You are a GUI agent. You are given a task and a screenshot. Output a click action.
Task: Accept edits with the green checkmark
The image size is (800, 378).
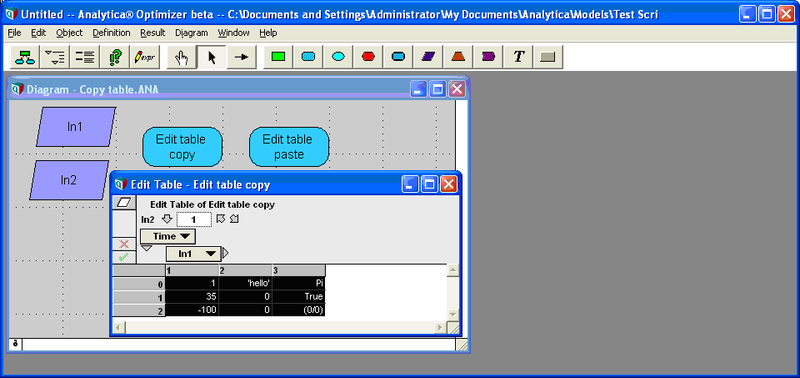124,257
